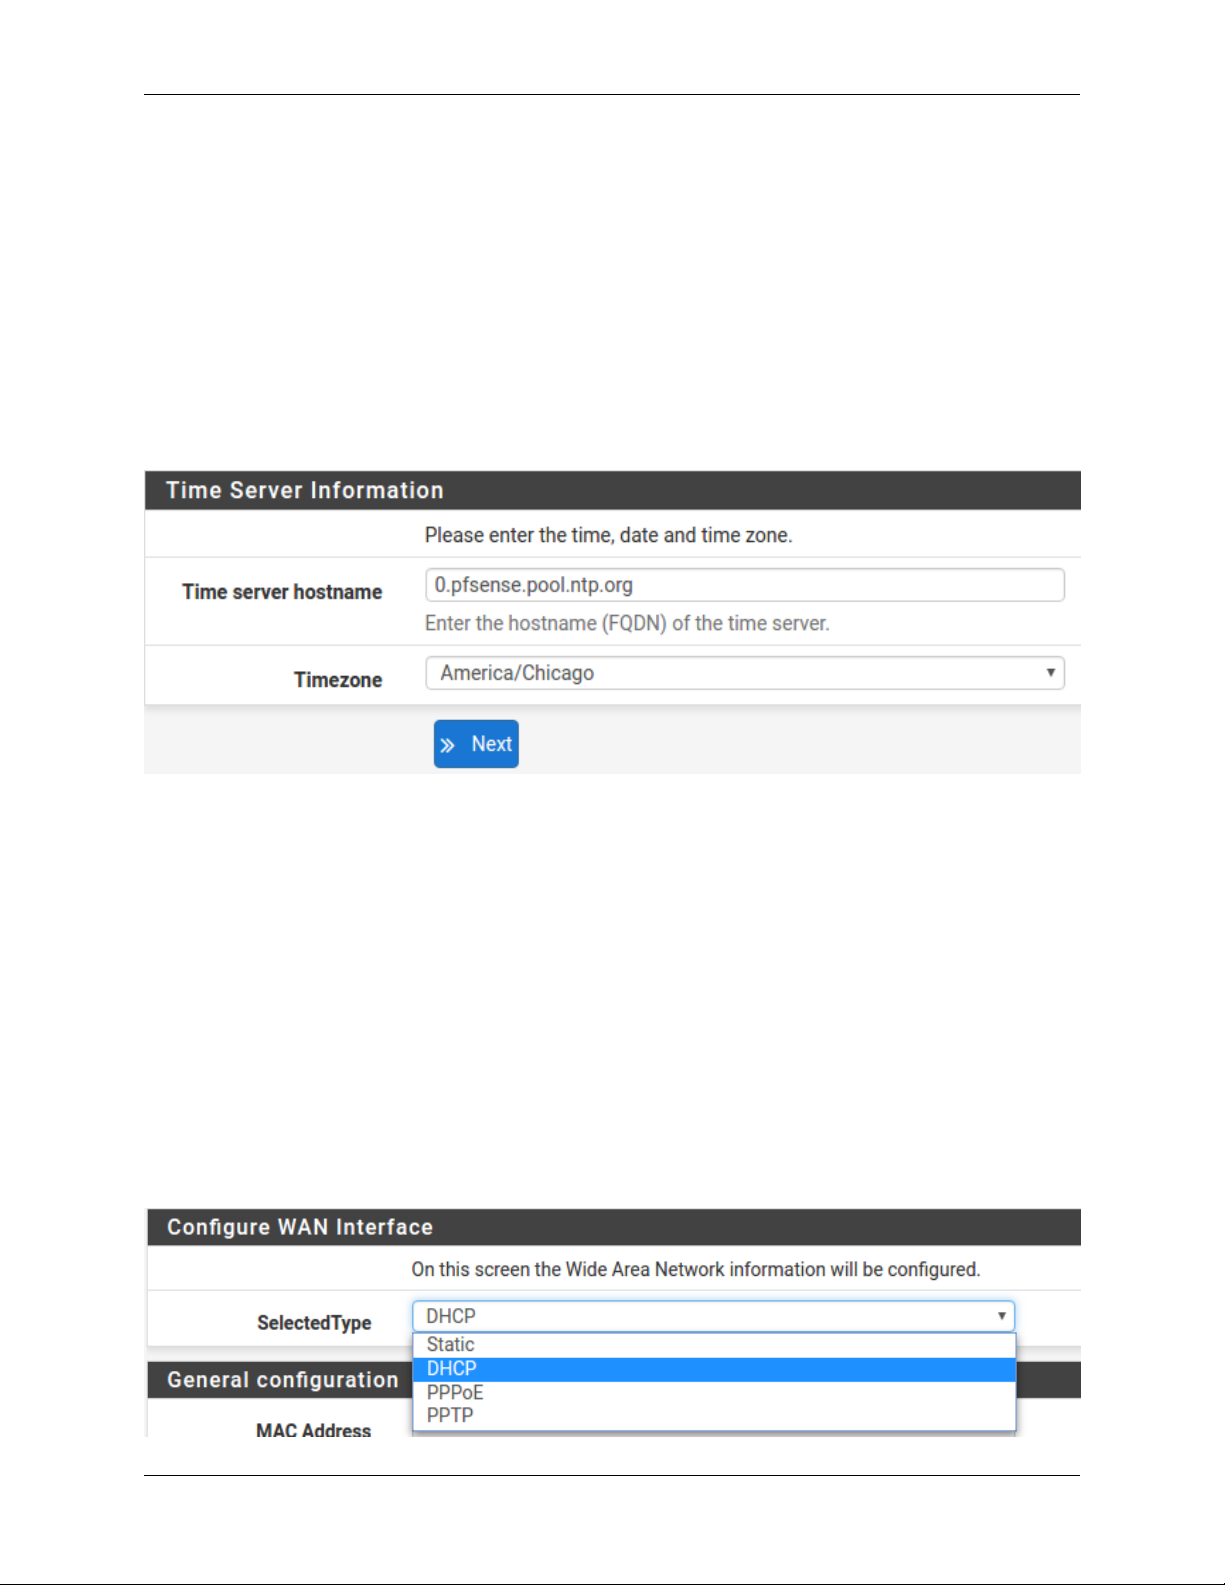Image resolution: width=1225 pixels, height=1585 pixels.
Task: Click the Timezone dropdown arrow
Action: [x=1050, y=672]
